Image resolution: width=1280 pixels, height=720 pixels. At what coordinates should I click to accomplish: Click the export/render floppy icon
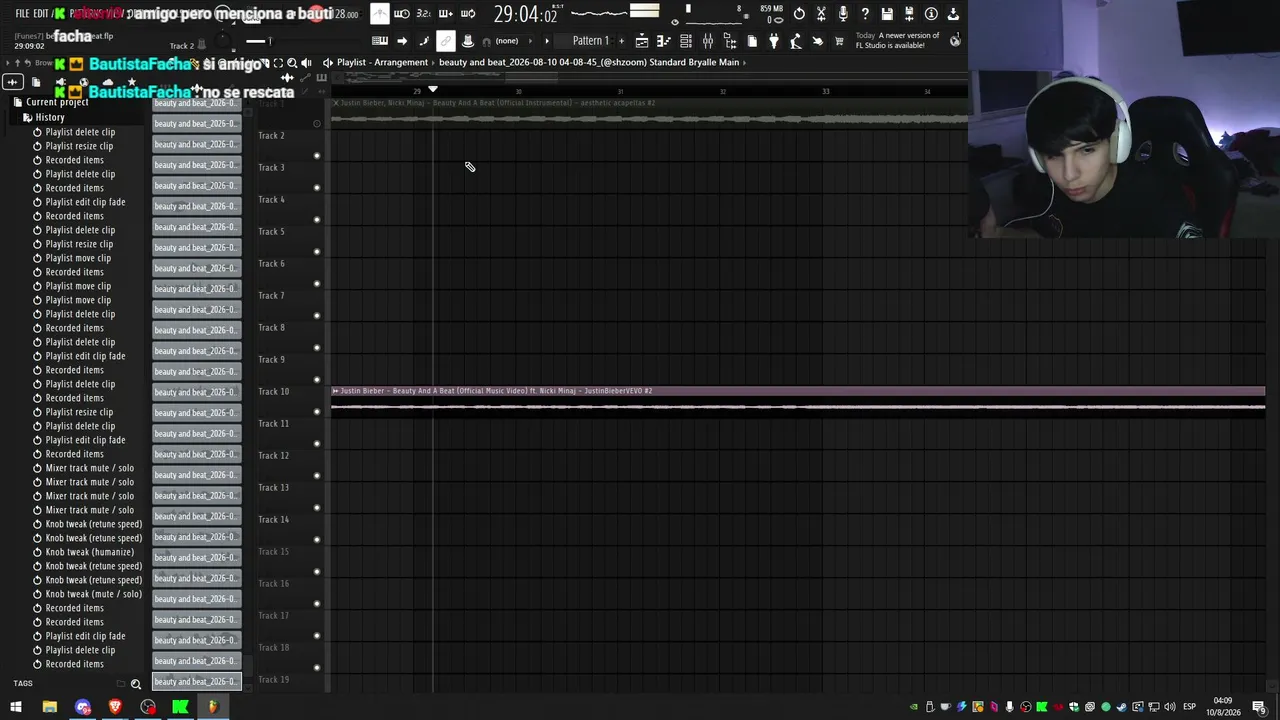coord(909,14)
